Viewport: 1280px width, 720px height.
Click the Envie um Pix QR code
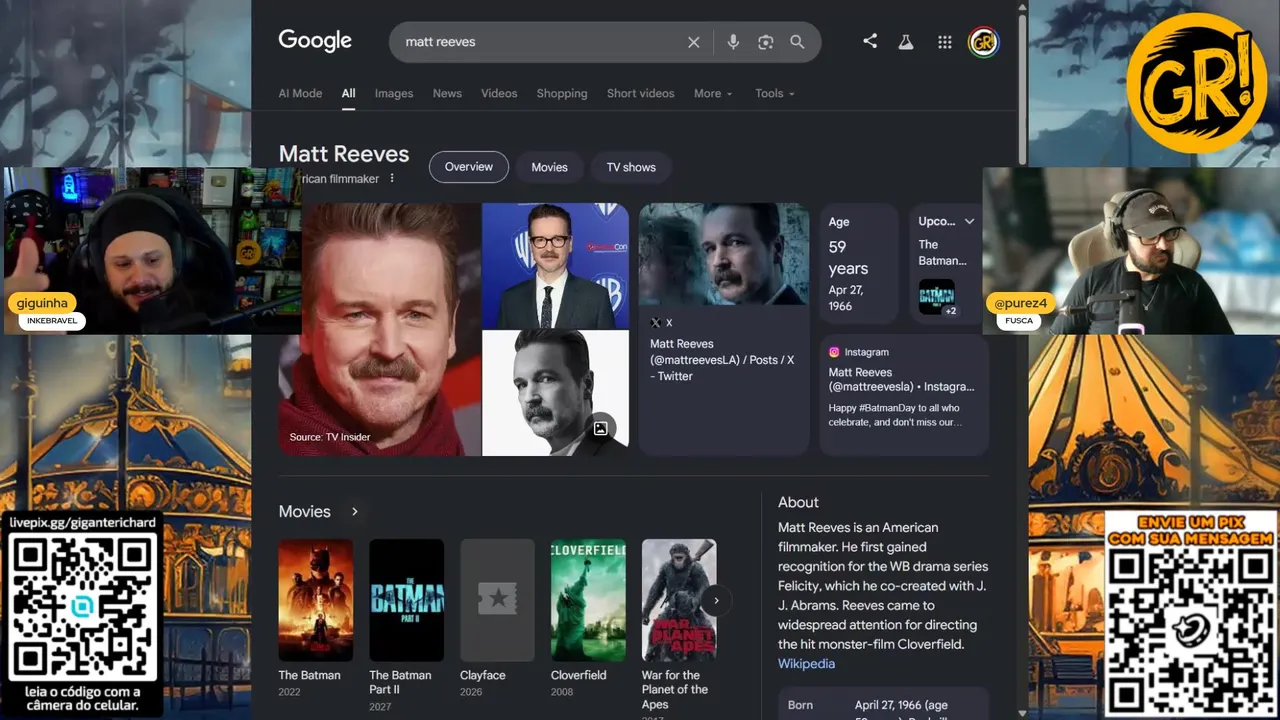(x=1190, y=629)
